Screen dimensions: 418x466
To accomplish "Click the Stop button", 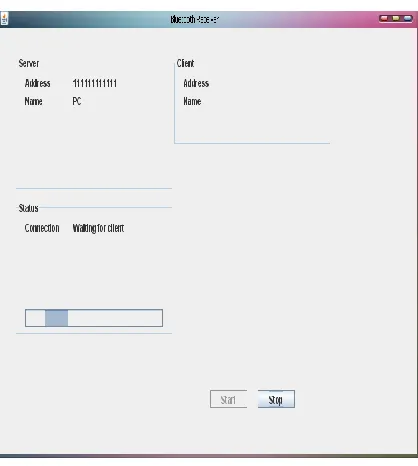I will [x=276, y=399].
